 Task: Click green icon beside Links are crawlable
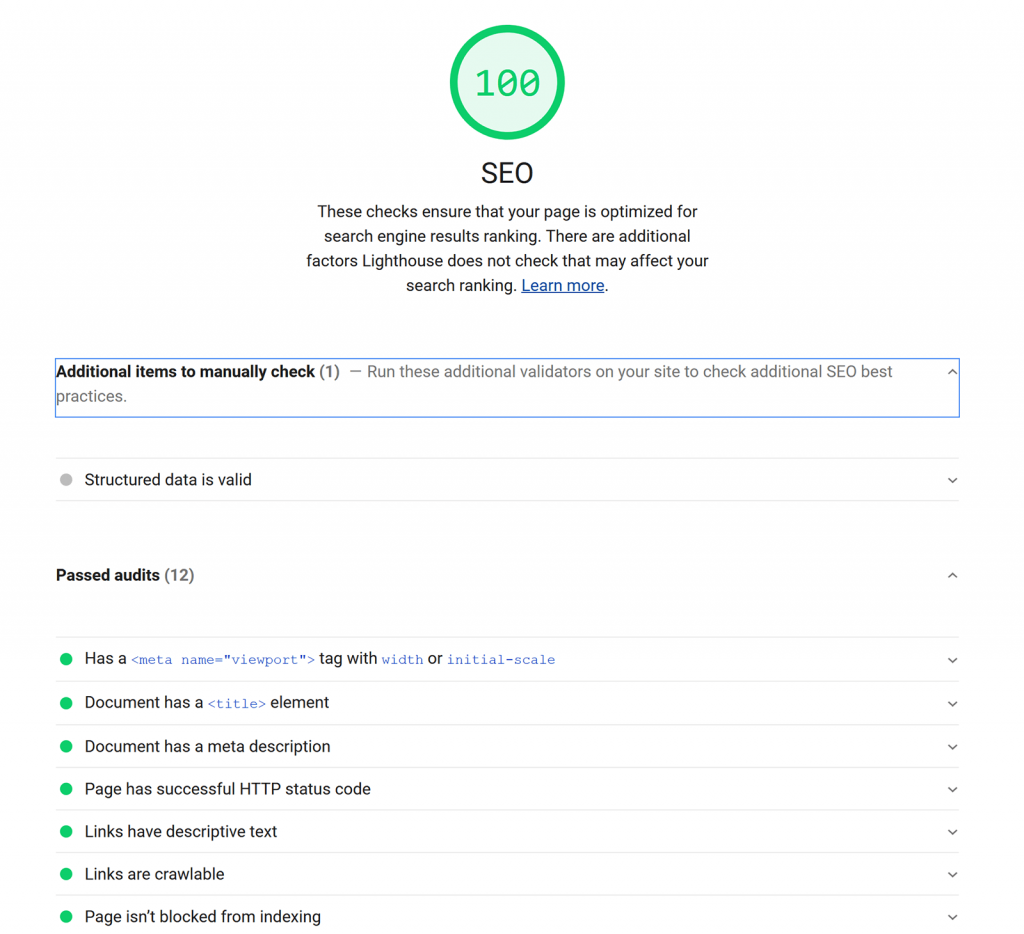pyautogui.click(x=66, y=874)
